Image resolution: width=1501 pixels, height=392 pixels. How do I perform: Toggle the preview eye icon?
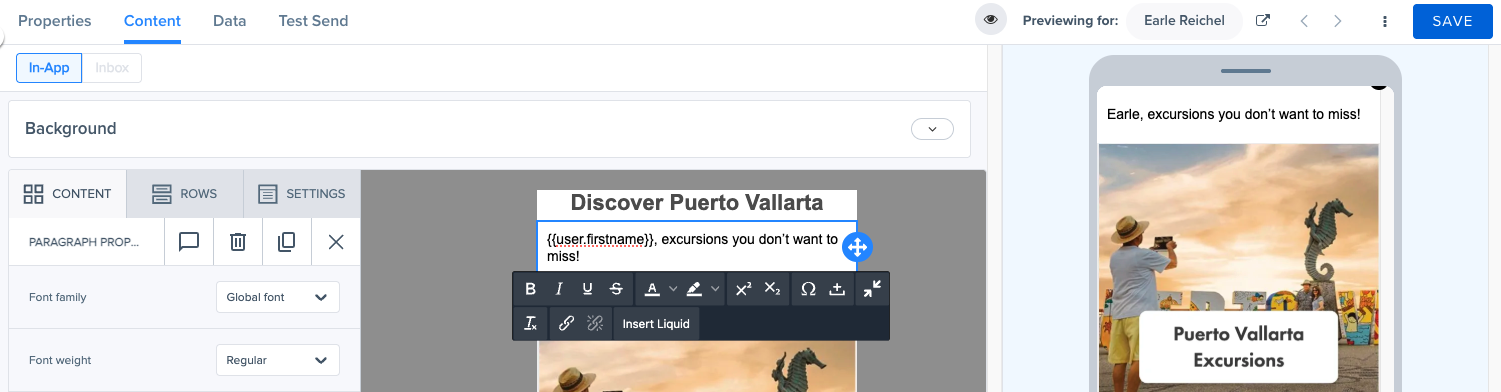pyautogui.click(x=991, y=20)
